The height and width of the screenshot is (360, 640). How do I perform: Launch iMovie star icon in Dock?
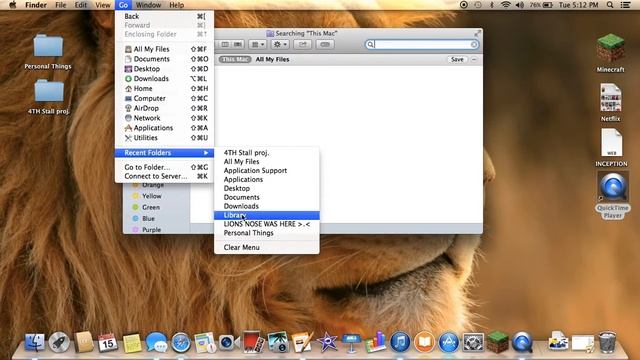point(327,342)
